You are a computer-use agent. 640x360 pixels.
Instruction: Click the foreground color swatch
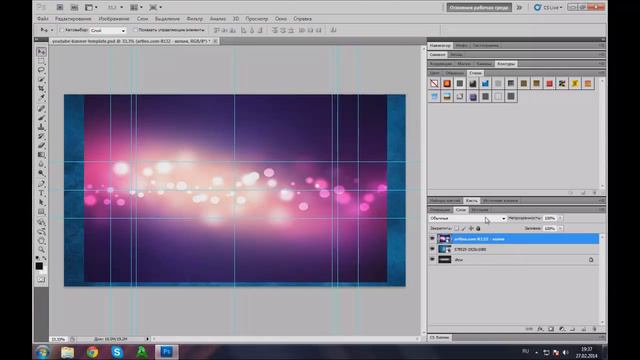tap(39, 266)
